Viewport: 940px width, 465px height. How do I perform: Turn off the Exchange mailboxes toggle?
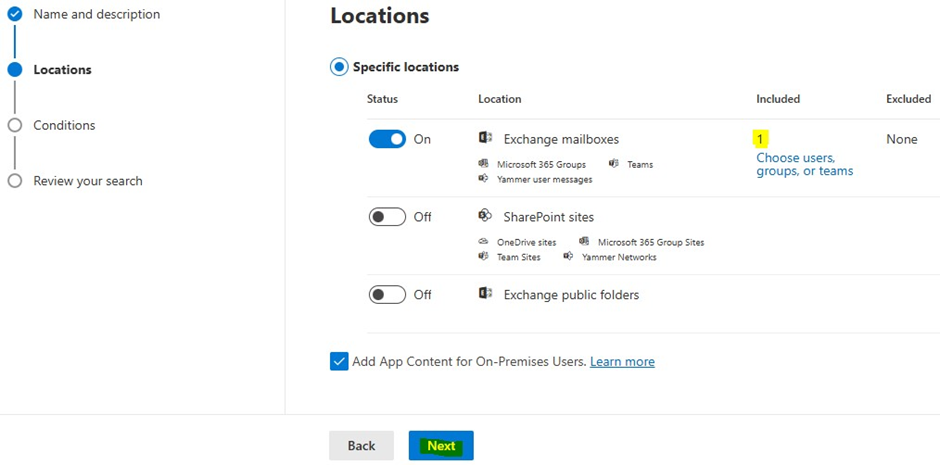[x=387, y=139]
